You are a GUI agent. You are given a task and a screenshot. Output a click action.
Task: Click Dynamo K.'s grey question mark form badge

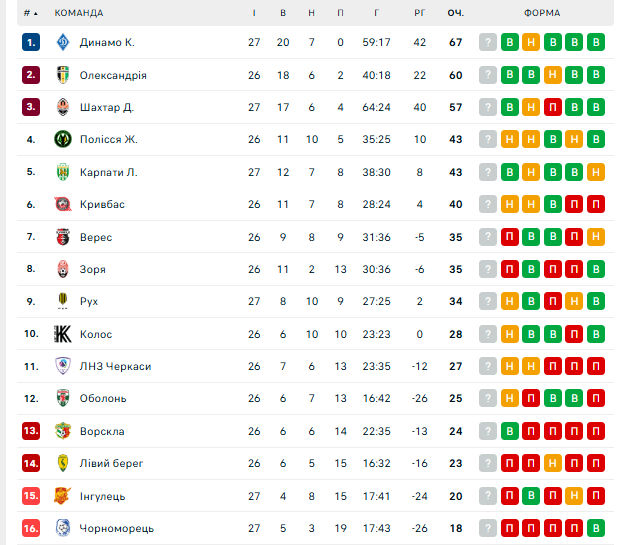(x=487, y=42)
